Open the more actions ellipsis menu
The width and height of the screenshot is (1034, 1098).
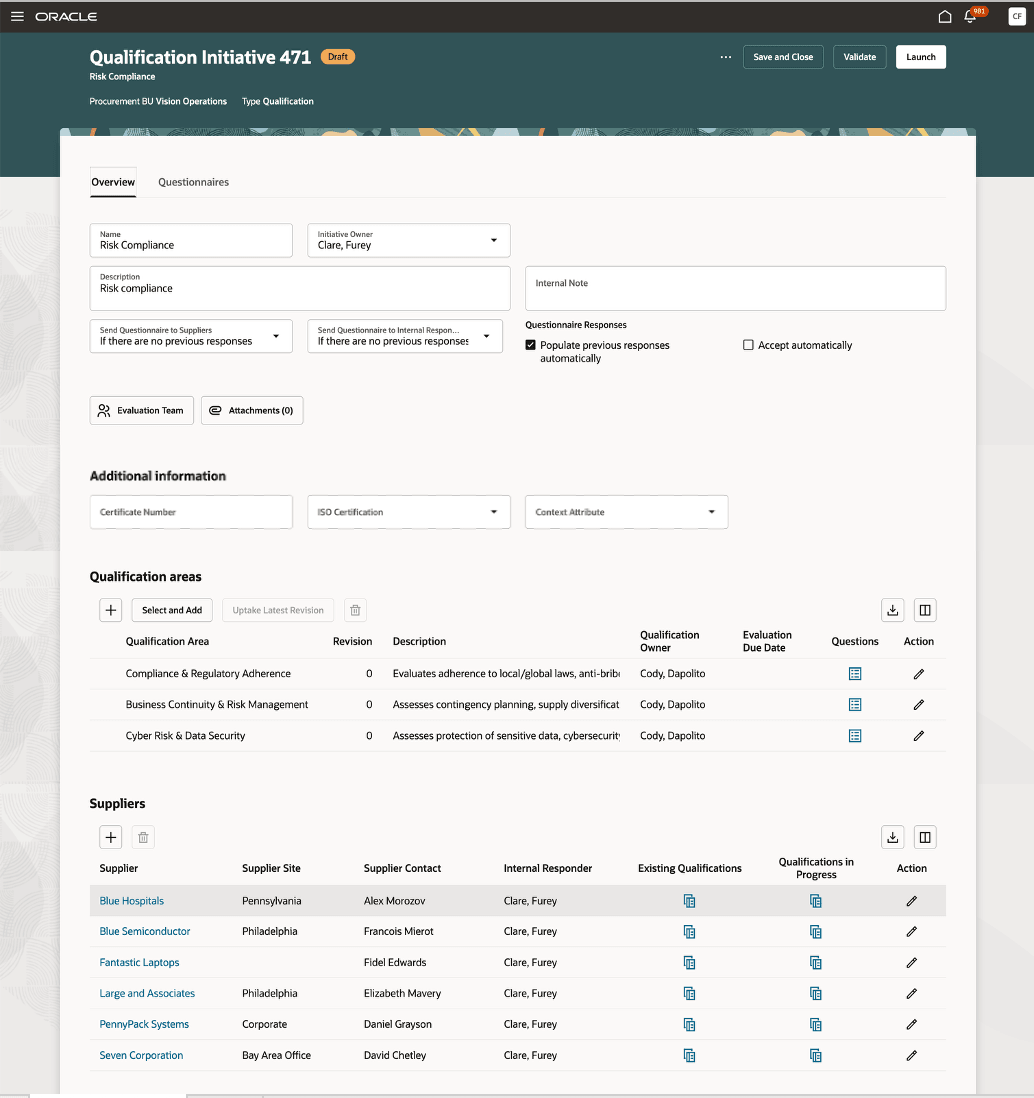[726, 57]
